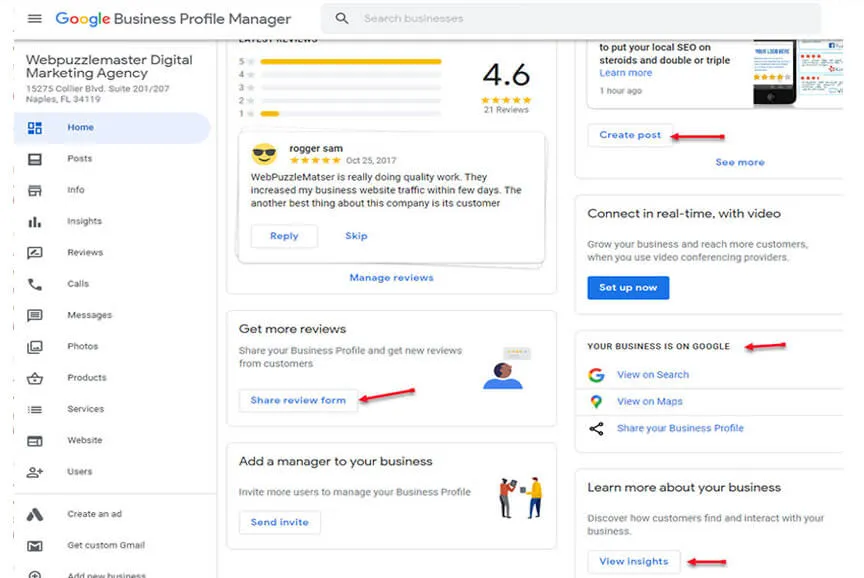
Task: Click the Photos gallery icon
Action: point(35,347)
